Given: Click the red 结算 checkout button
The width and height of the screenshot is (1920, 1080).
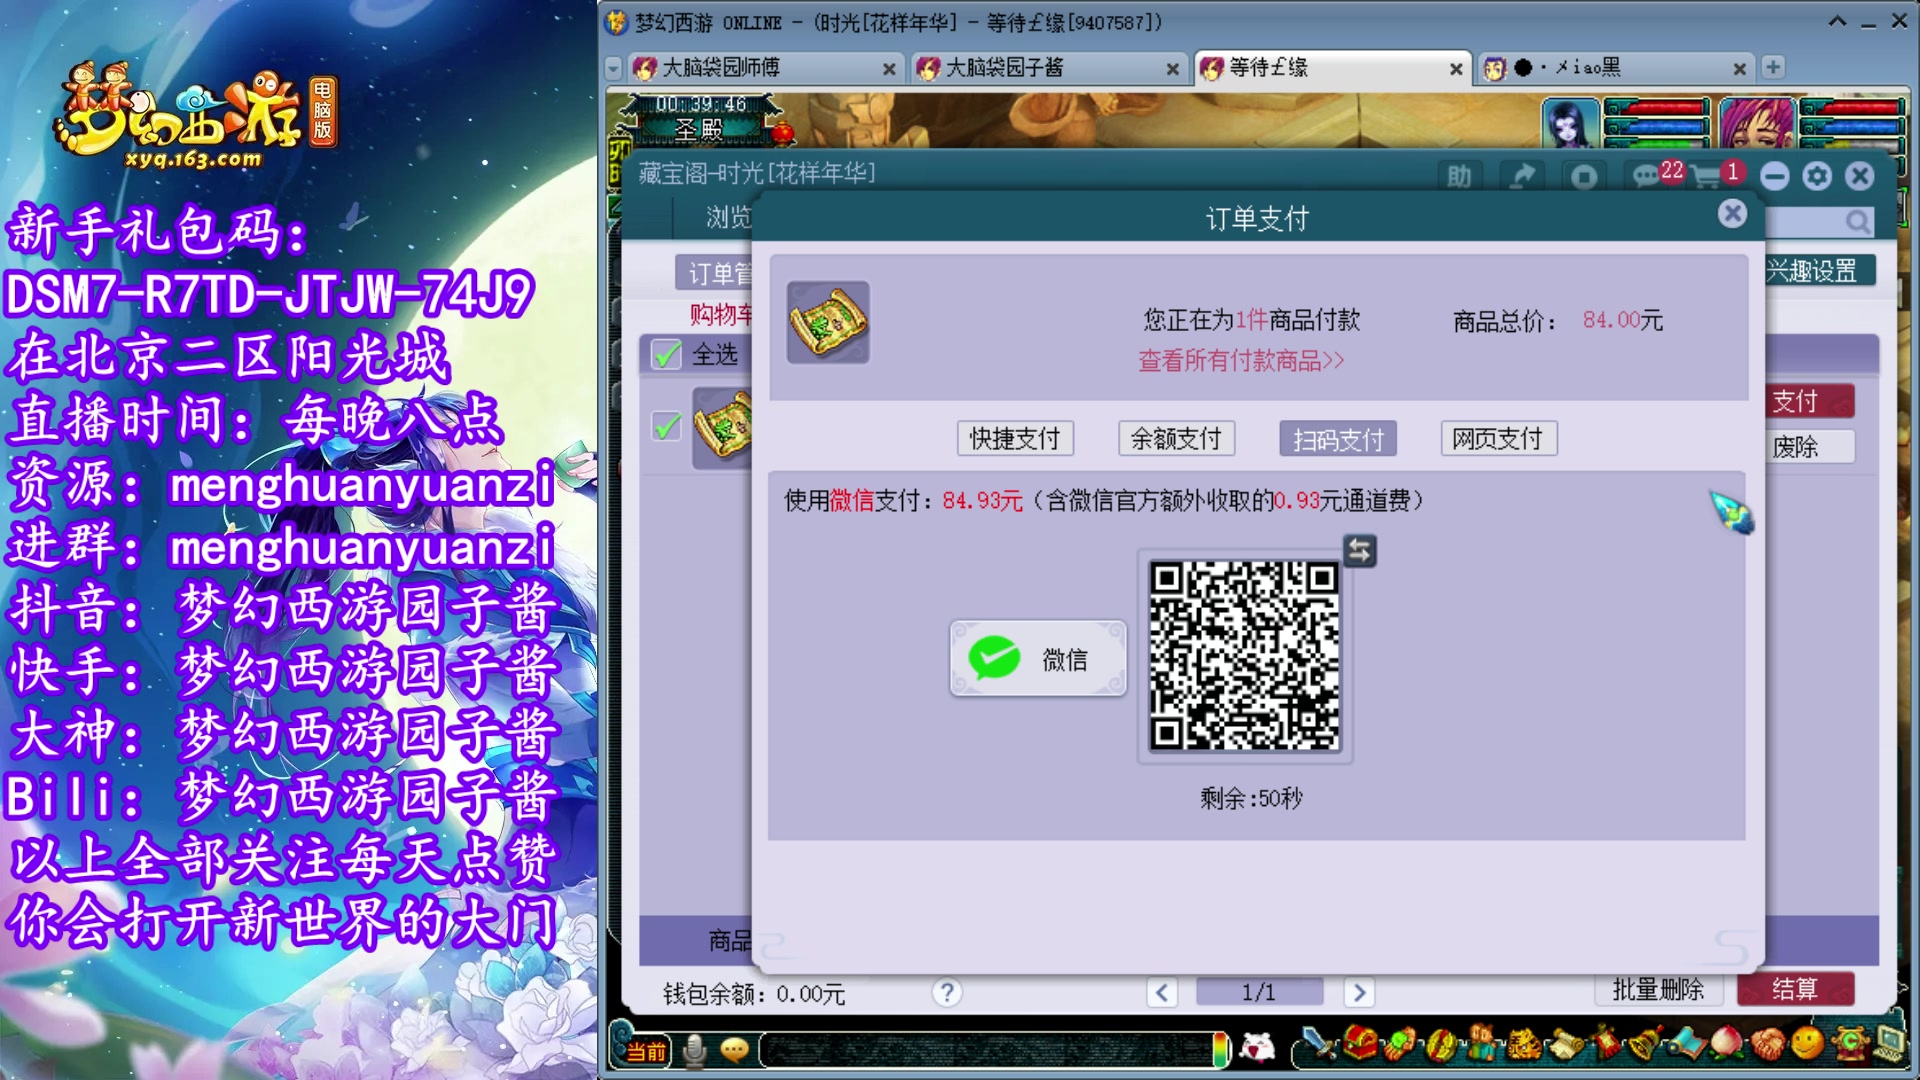Looking at the screenshot, I should click(x=1795, y=989).
